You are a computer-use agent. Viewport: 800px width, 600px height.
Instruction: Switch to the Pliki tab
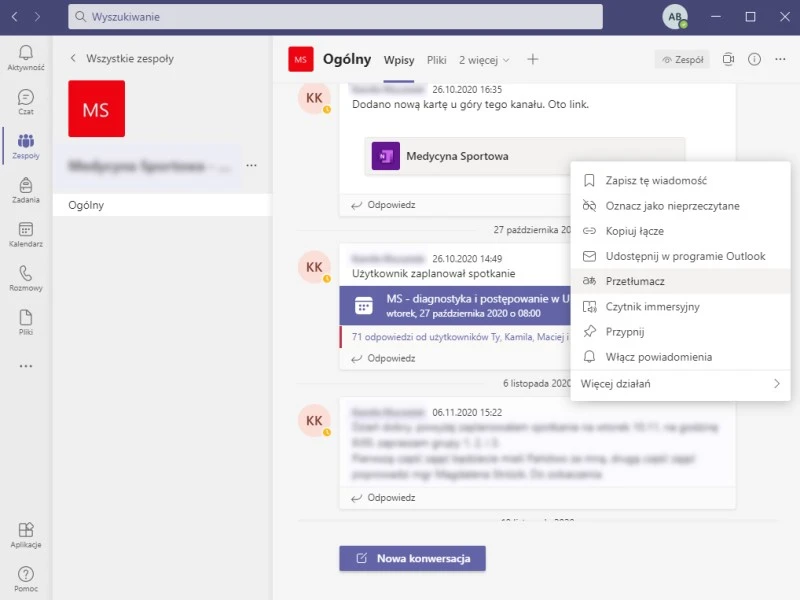coord(436,60)
